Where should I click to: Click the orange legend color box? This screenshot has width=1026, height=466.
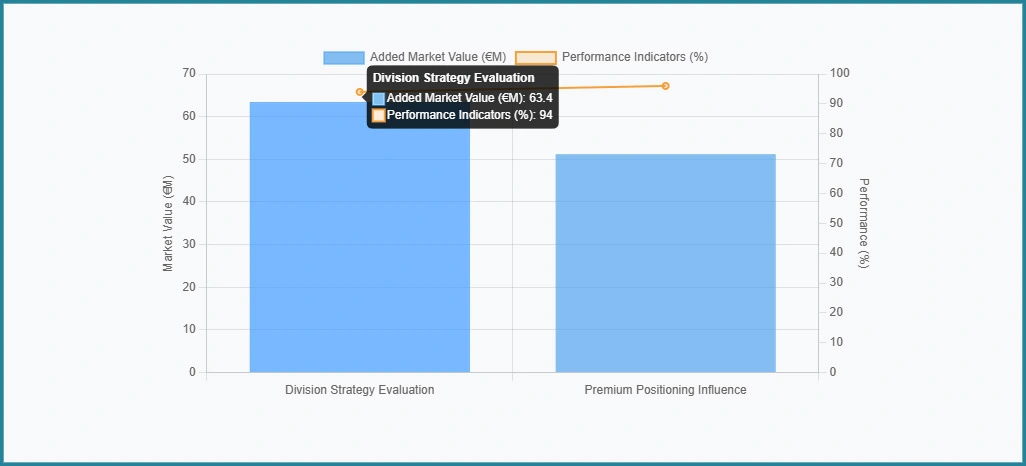(535, 57)
